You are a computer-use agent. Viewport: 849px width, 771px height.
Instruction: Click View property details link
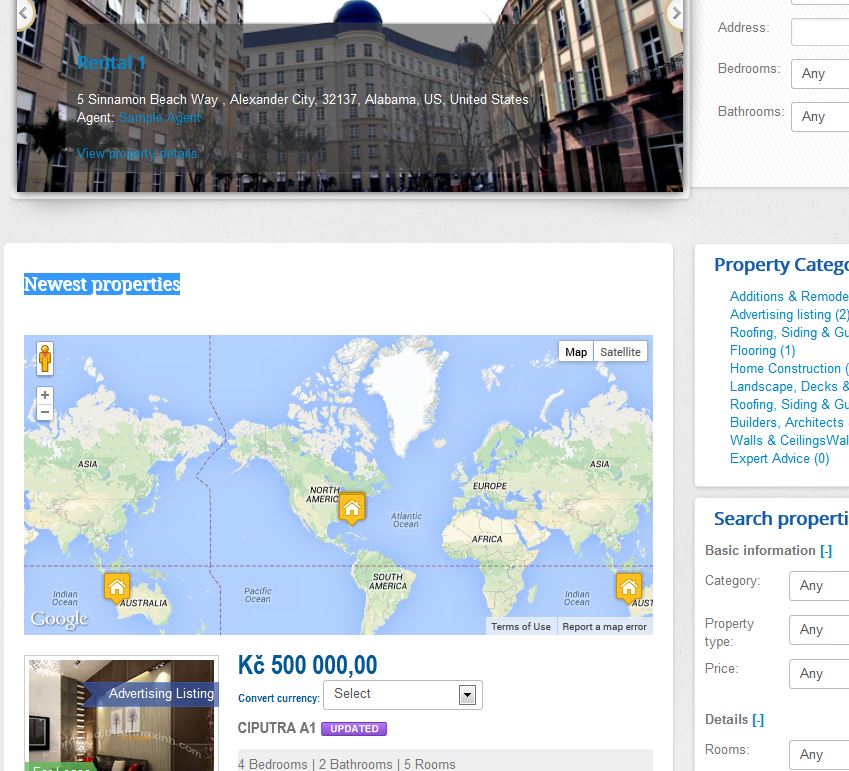(x=137, y=153)
